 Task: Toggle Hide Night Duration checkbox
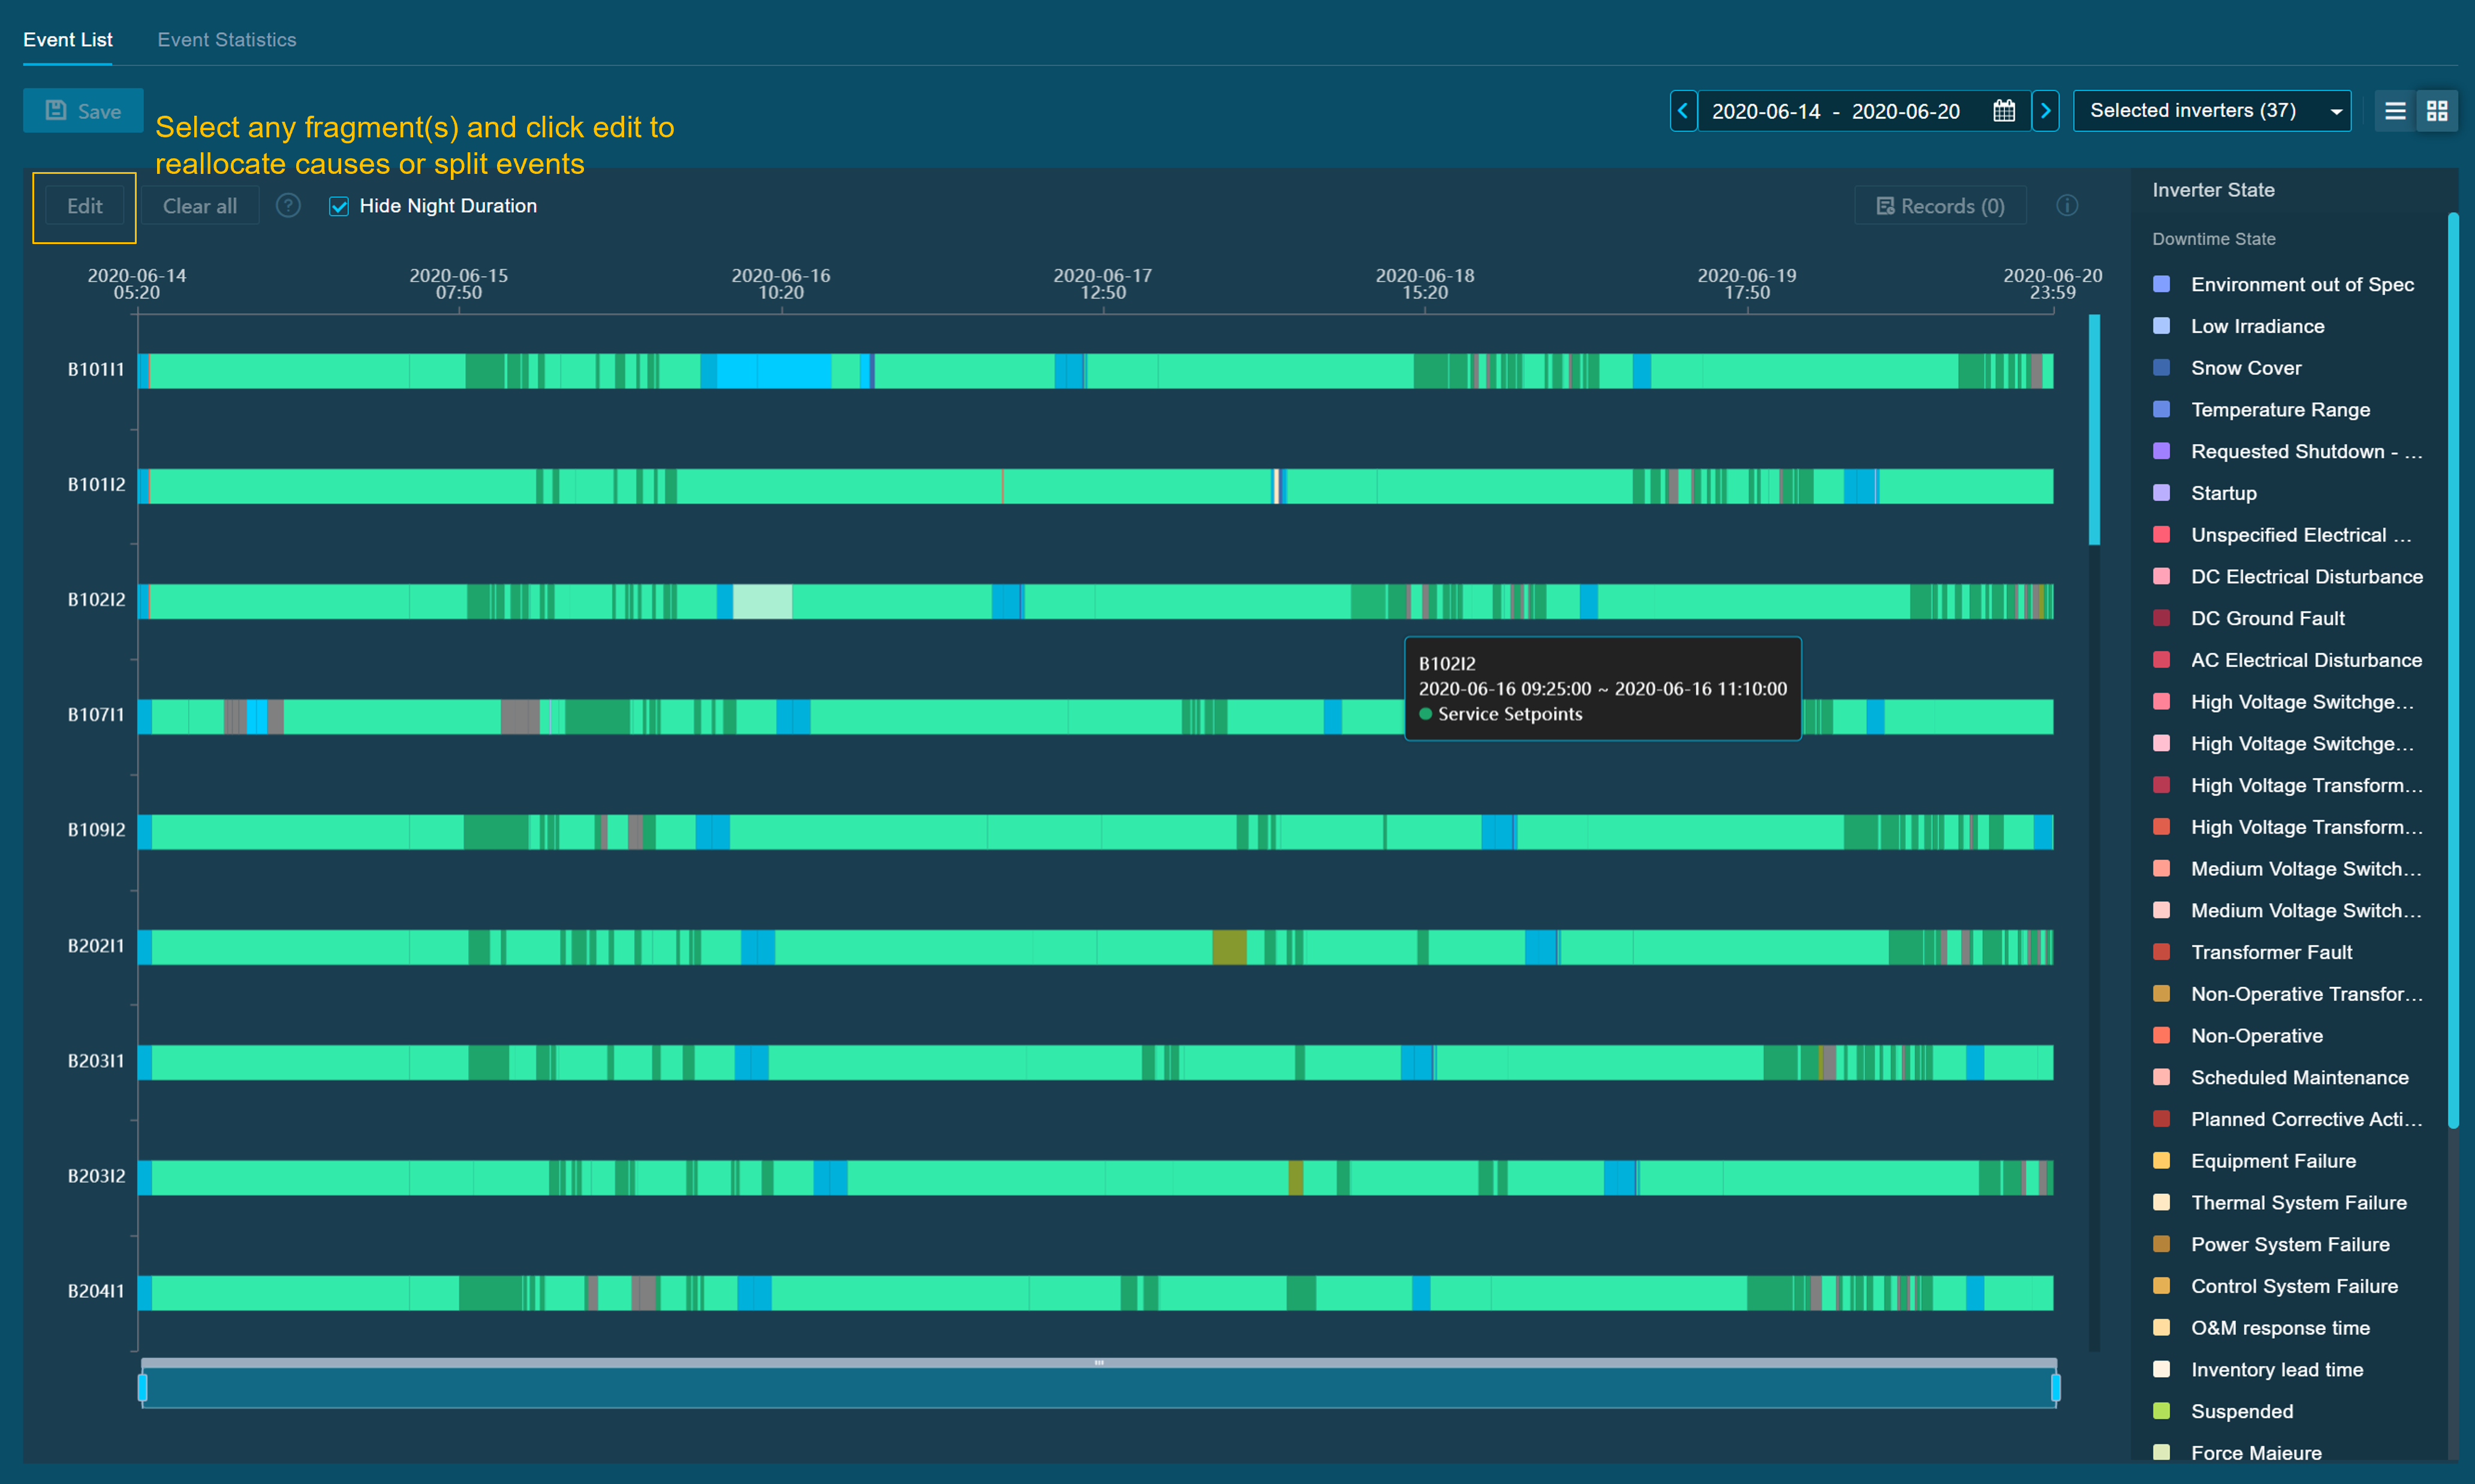(x=339, y=206)
